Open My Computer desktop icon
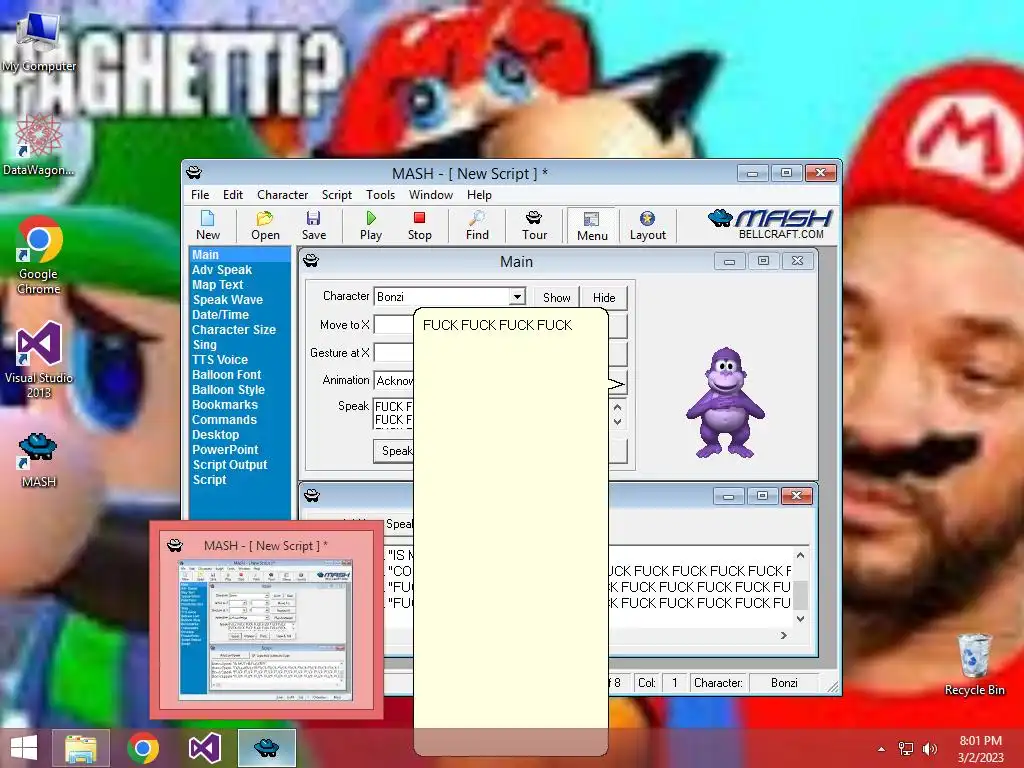 click(x=39, y=42)
